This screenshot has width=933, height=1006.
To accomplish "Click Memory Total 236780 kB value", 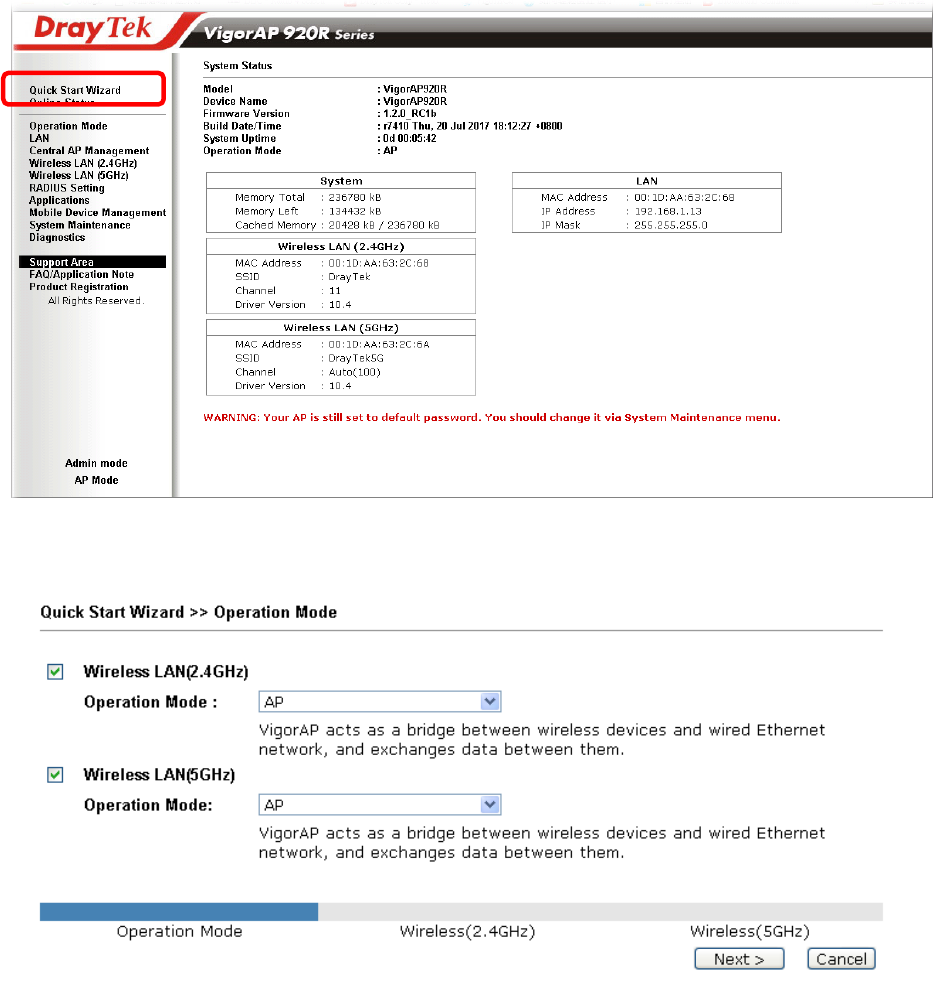I will (355, 198).
